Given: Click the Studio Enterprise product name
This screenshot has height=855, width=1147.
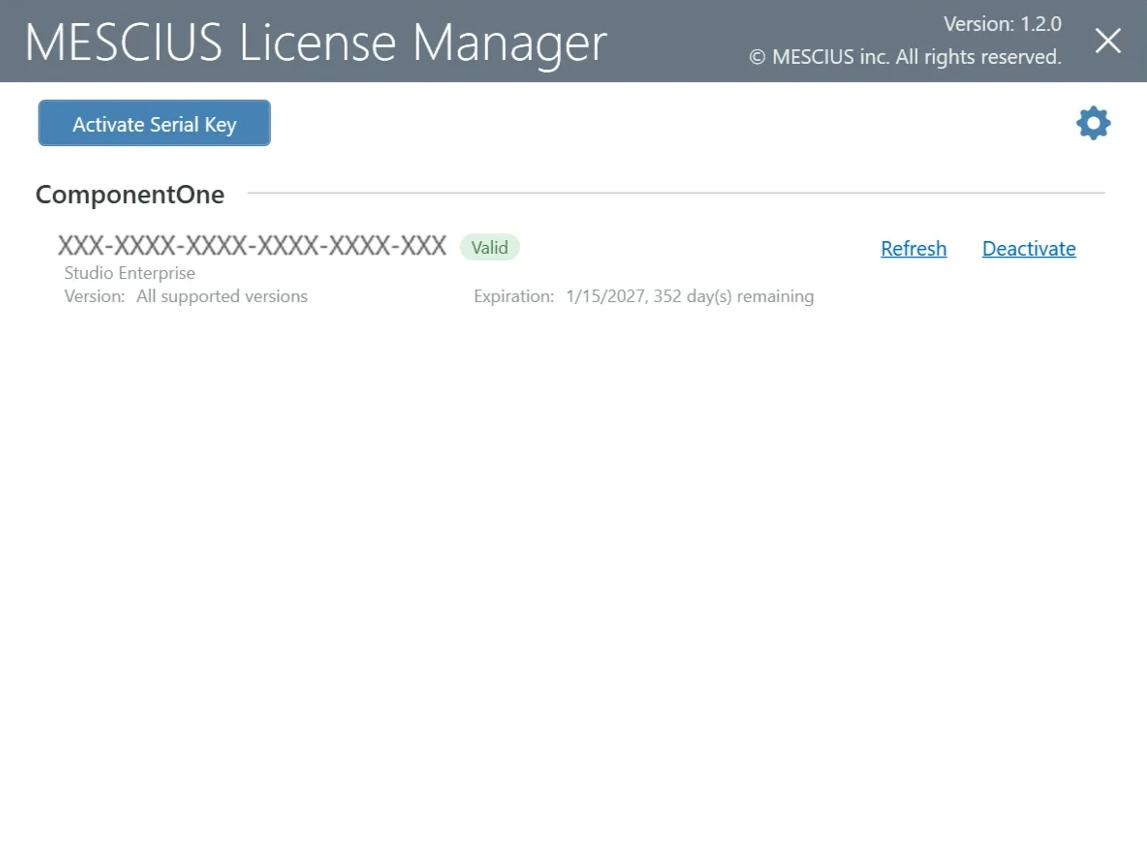Looking at the screenshot, I should [130, 273].
